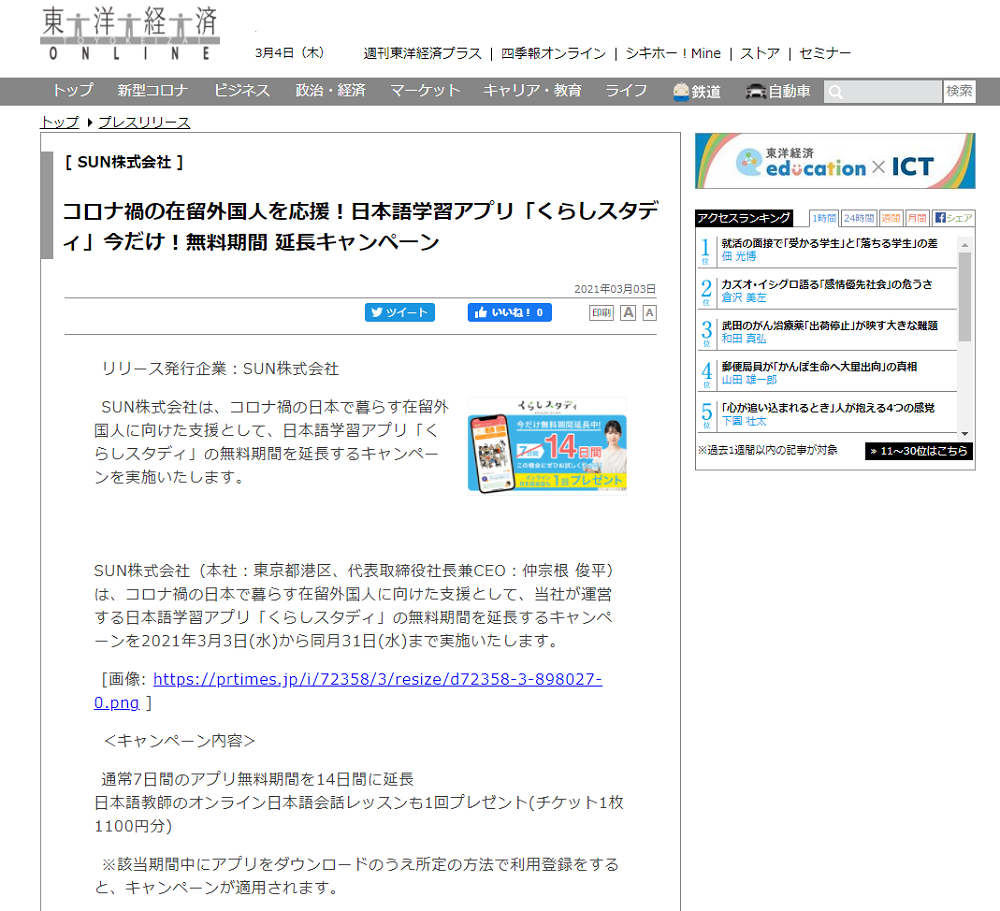Click the line 通常7日間のアプリ無料期間を14日間に延長
This screenshot has width=1000, height=911.
pyautogui.click(x=257, y=779)
